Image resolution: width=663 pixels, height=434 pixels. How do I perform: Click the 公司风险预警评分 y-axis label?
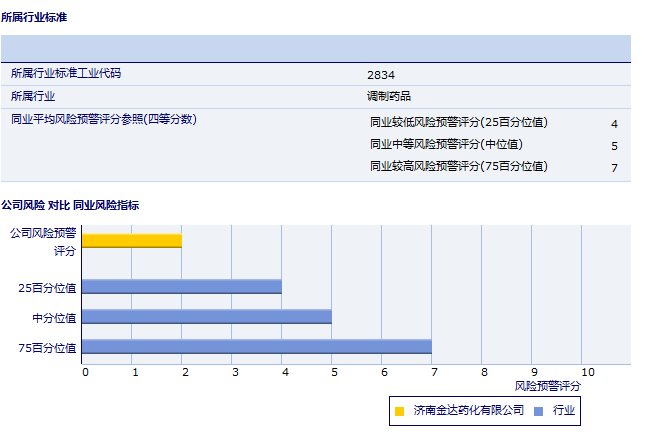pyautogui.click(x=42, y=241)
